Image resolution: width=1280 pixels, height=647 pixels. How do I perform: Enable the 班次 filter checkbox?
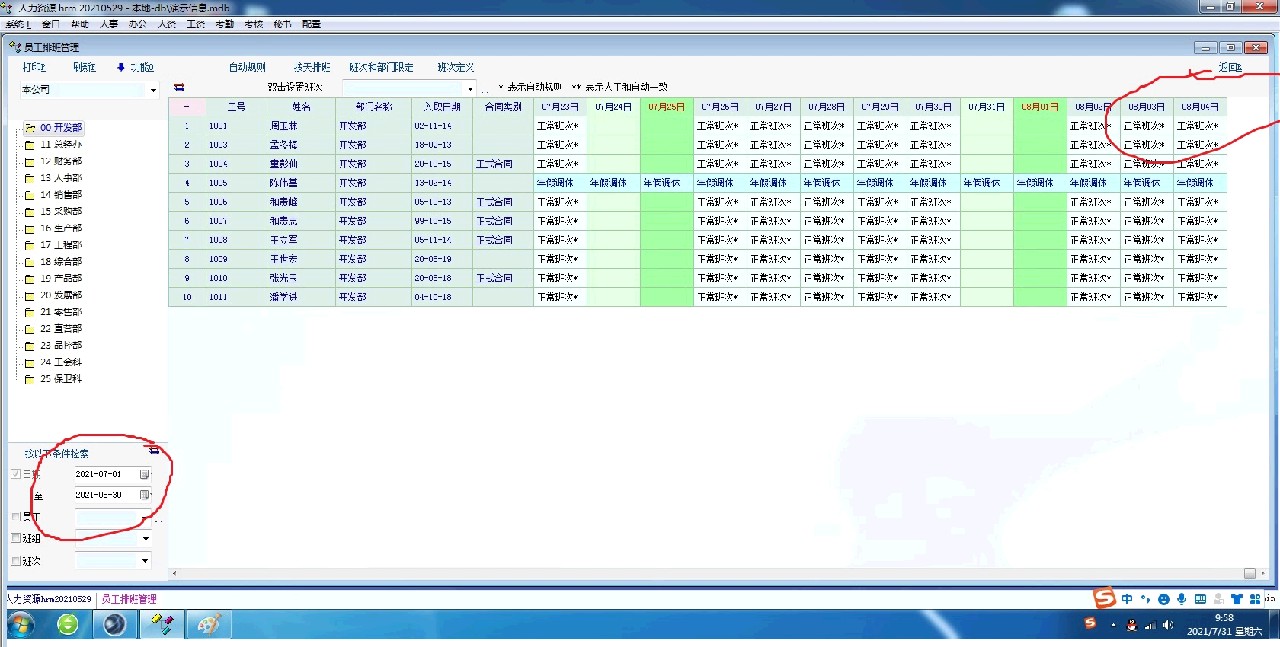click(x=15, y=561)
